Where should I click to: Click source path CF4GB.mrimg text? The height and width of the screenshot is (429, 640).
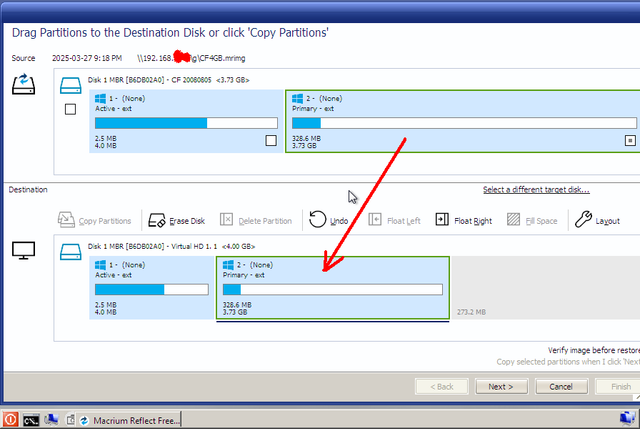191,58
